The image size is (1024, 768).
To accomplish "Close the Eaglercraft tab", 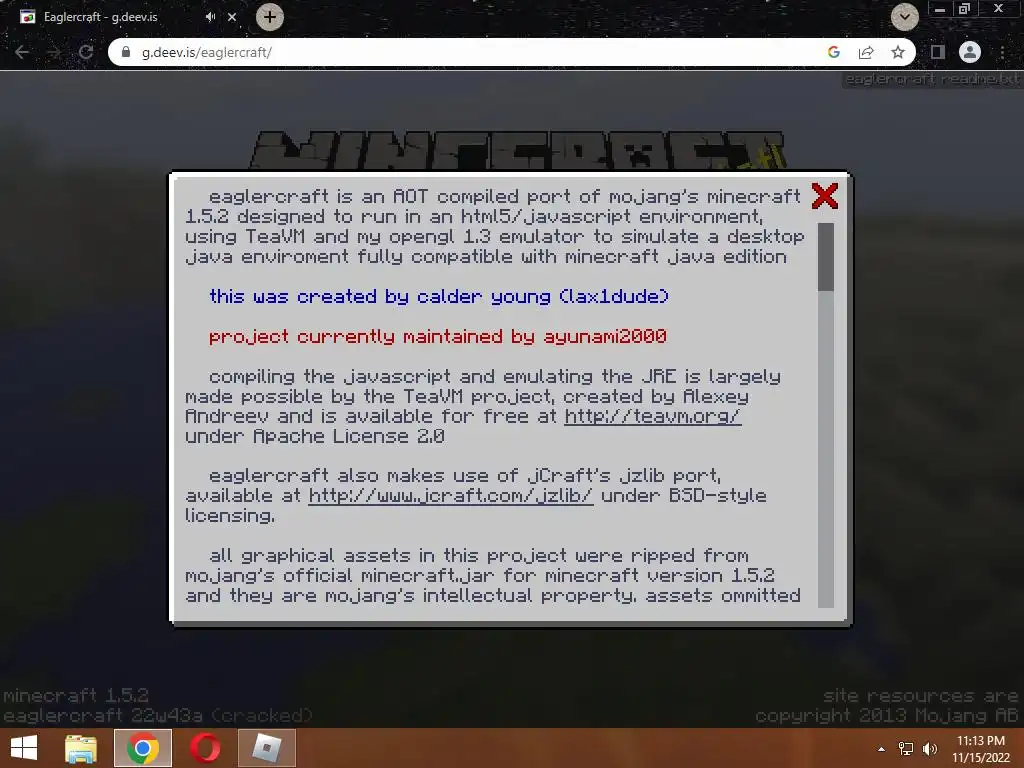I will [x=232, y=17].
